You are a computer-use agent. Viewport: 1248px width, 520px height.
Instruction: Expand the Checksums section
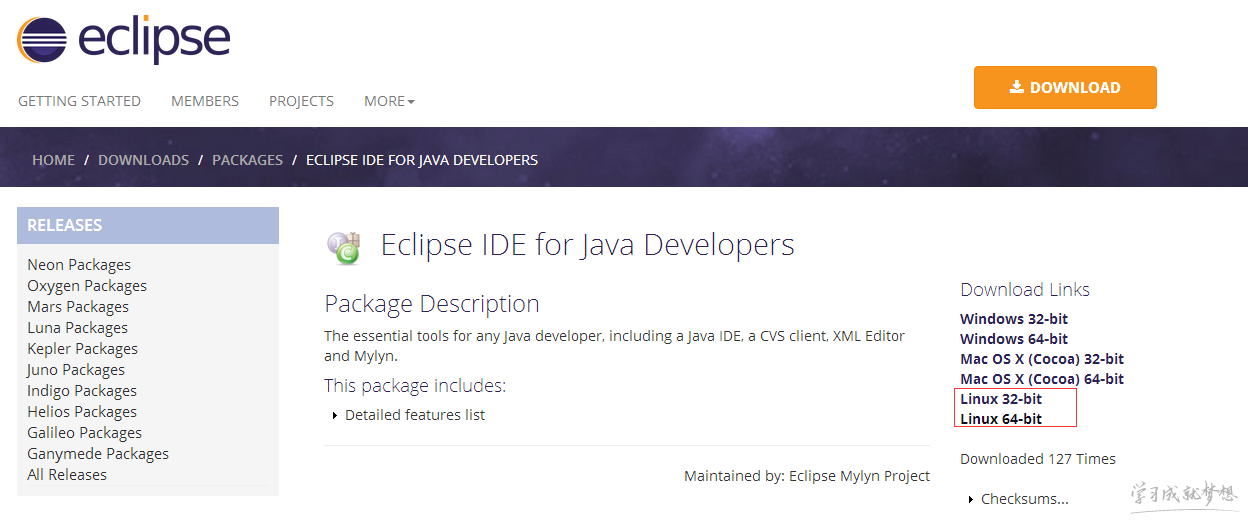(1019, 499)
